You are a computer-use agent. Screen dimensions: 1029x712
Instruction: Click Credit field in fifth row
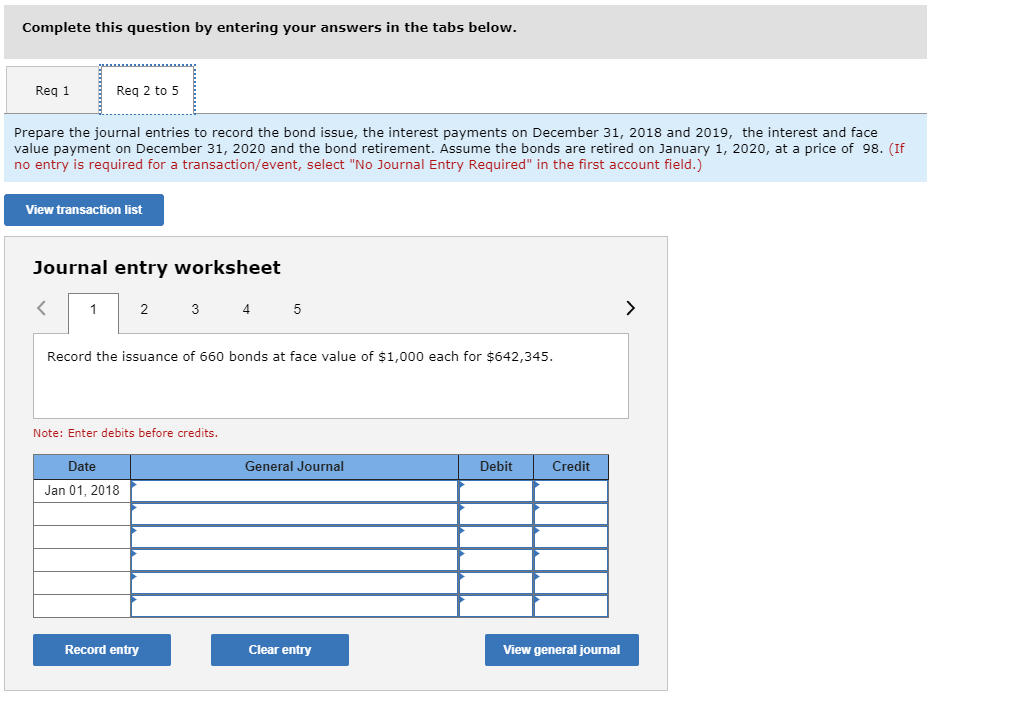coord(571,583)
